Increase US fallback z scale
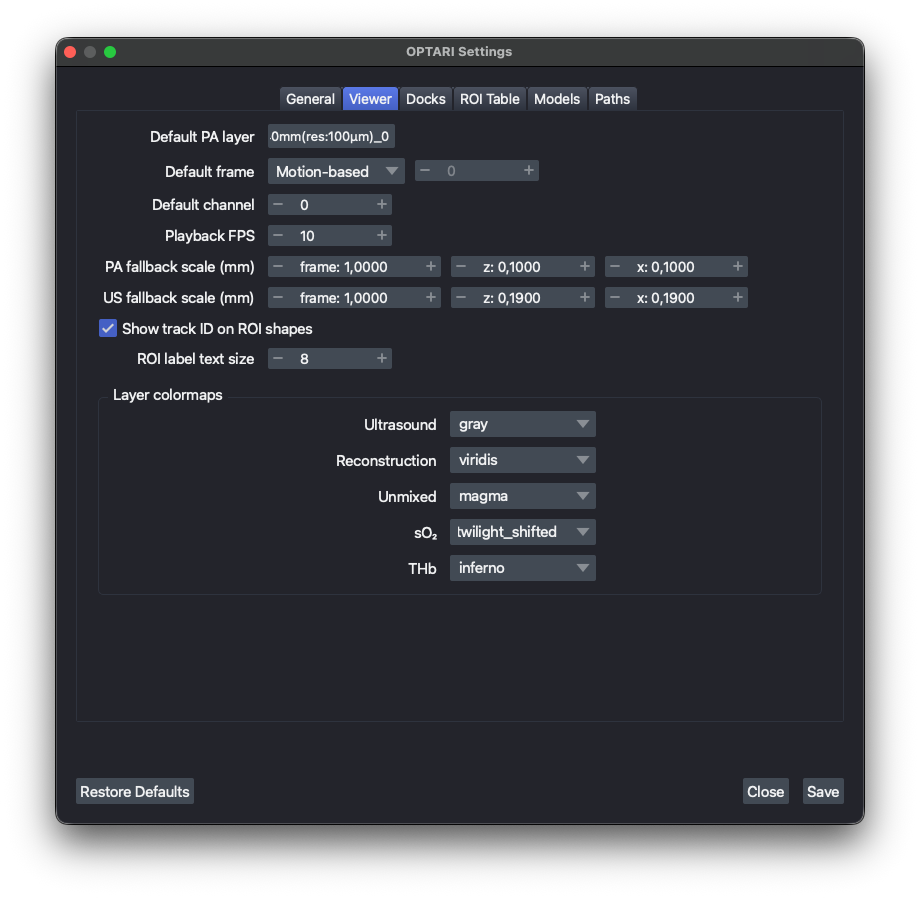This screenshot has height=898, width=920. click(x=584, y=298)
